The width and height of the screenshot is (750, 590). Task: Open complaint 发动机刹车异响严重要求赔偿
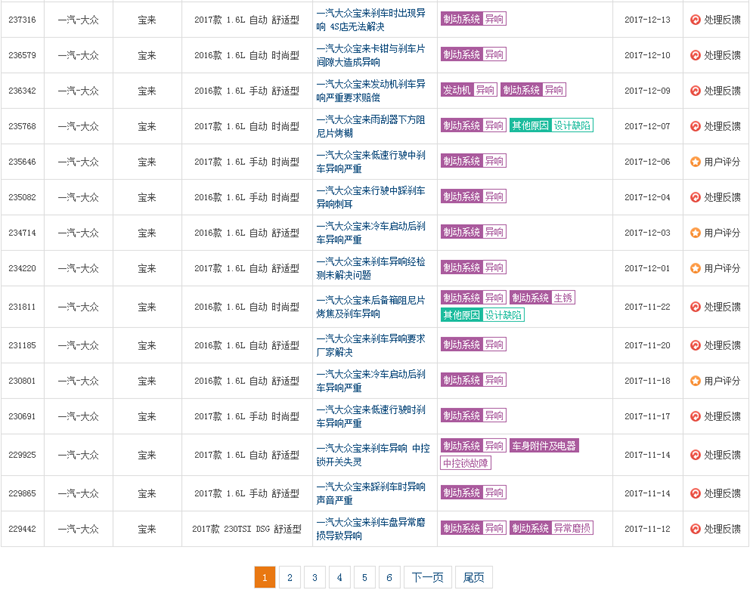point(371,90)
